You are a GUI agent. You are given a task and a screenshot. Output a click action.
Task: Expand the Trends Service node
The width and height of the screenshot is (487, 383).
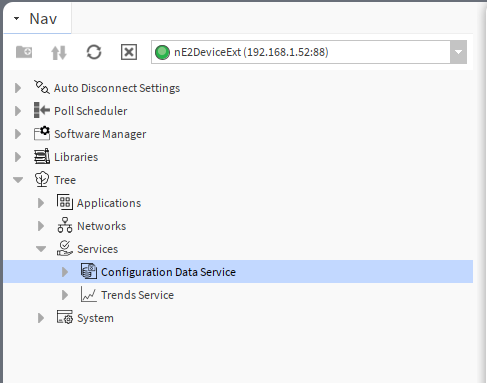click(x=65, y=295)
